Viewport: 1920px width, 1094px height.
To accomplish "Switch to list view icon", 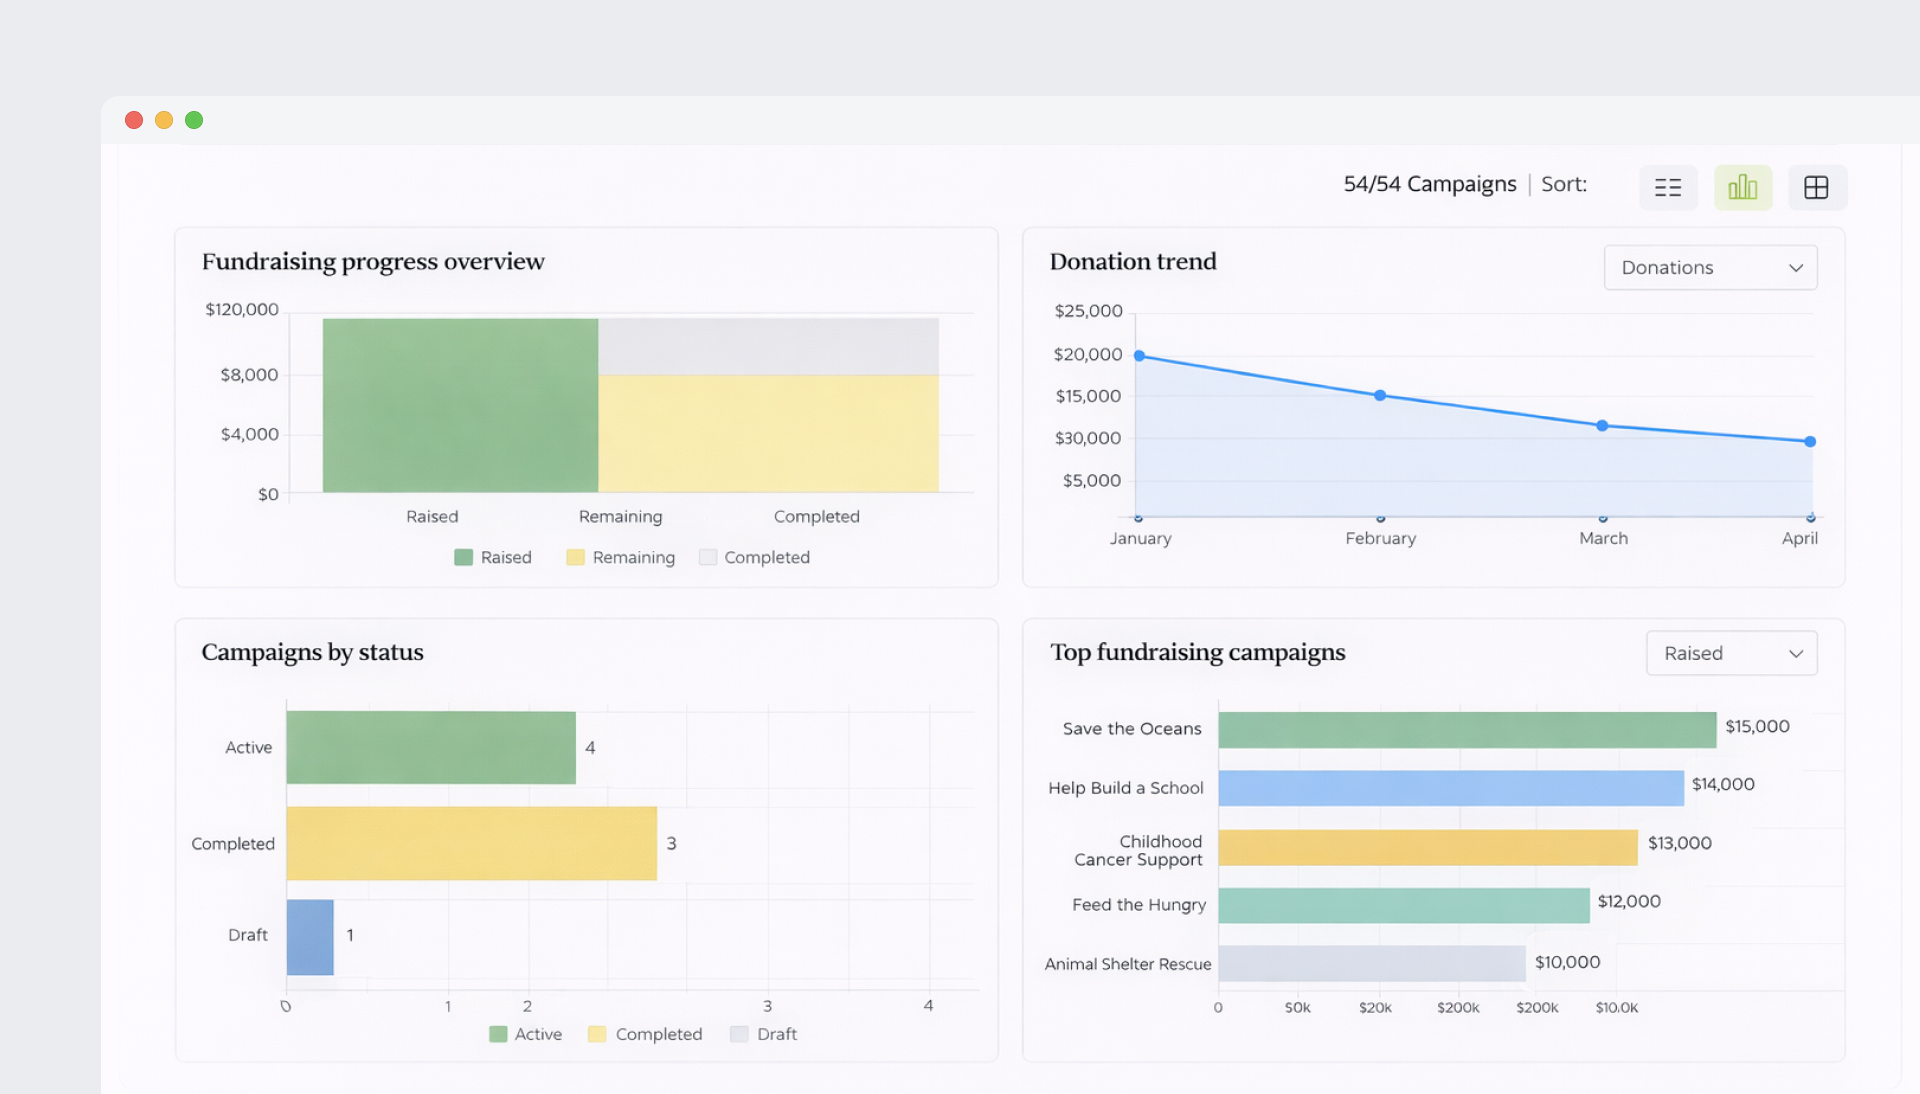I will coord(1667,187).
